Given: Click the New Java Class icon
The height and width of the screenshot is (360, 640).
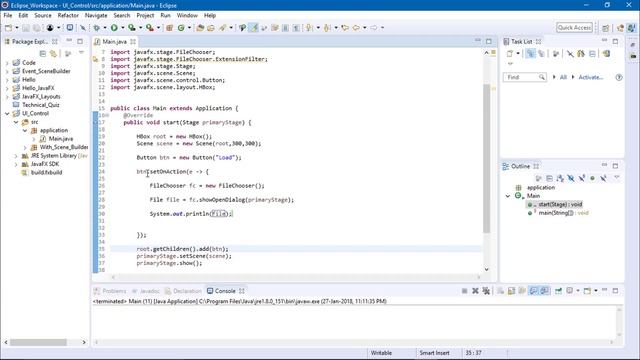Looking at the screenshot, I should pos(181,28).
